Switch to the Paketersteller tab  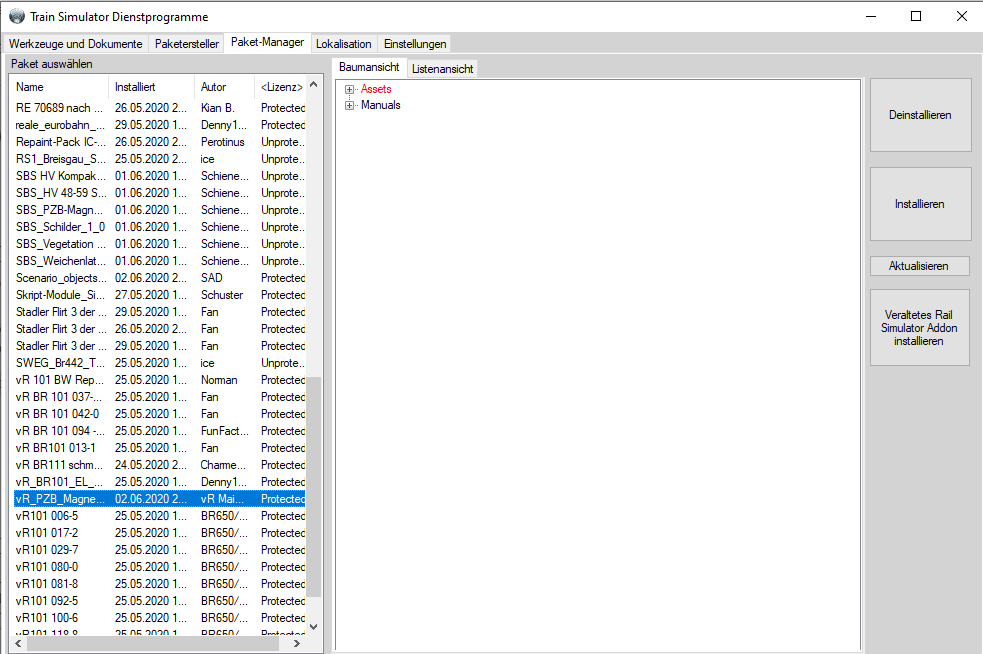187,44
